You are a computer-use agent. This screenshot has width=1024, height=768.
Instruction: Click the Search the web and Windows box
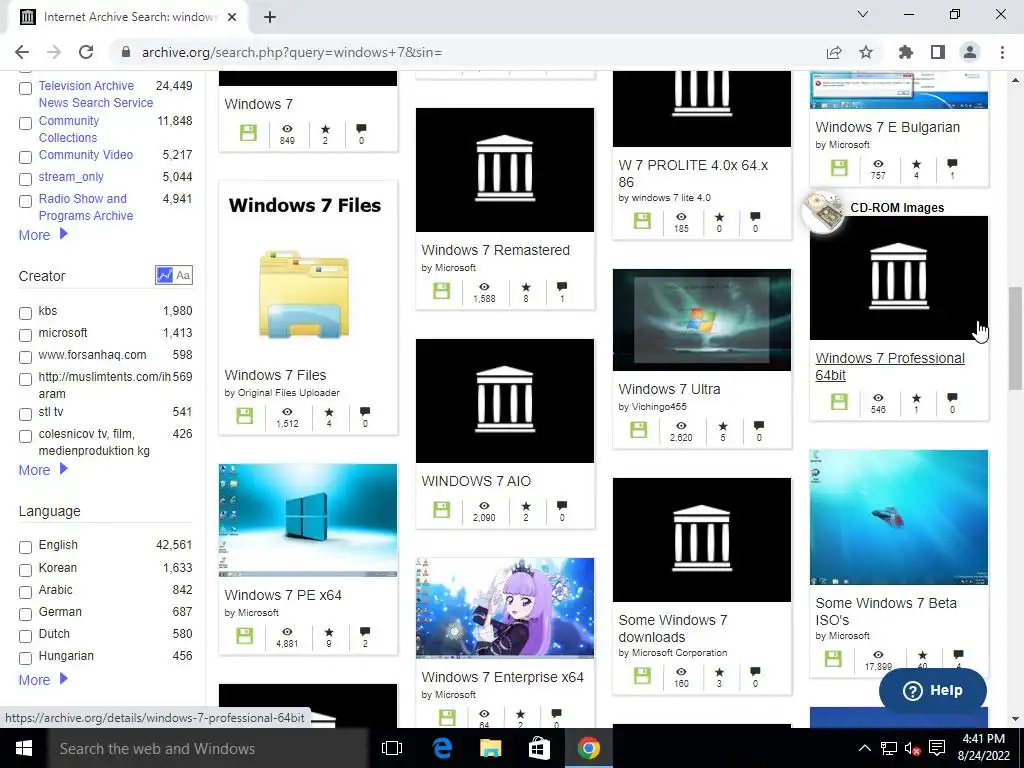point(208,748)
